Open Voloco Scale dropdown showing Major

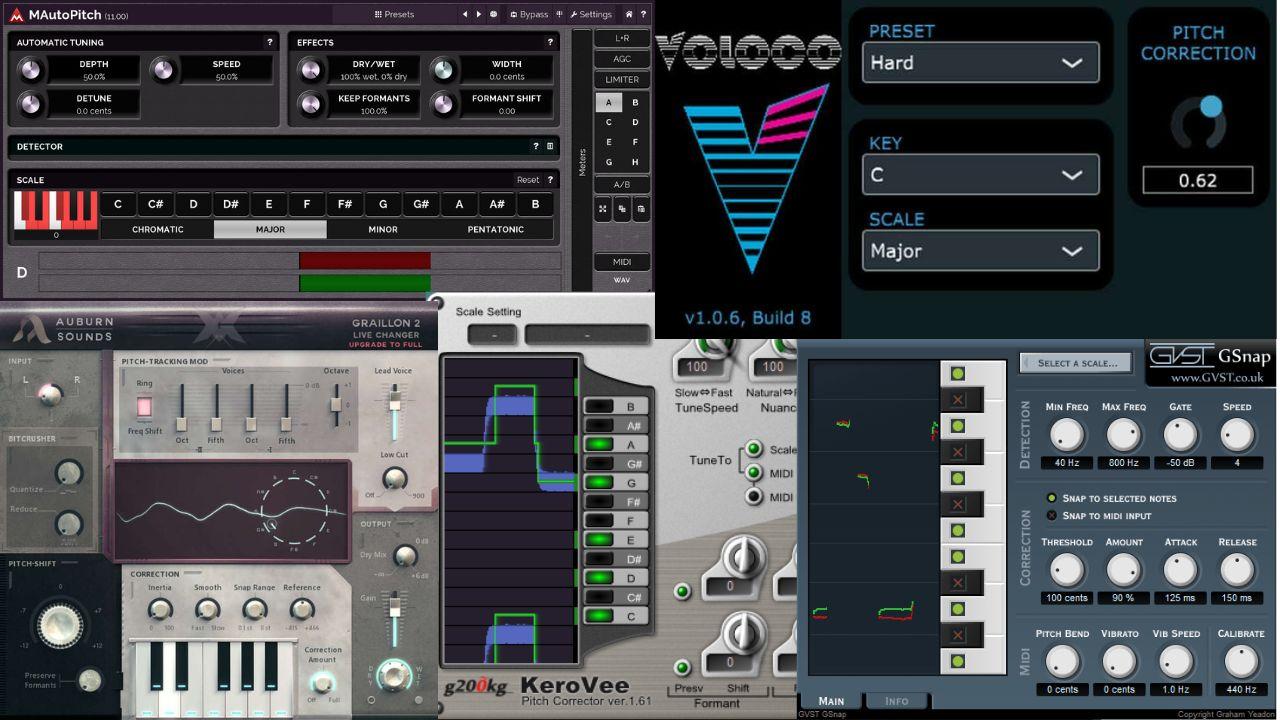click(980, 250)
